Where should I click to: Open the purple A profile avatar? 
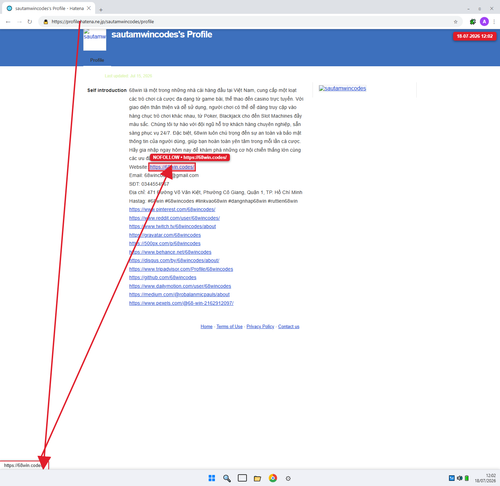coord(484,22)
